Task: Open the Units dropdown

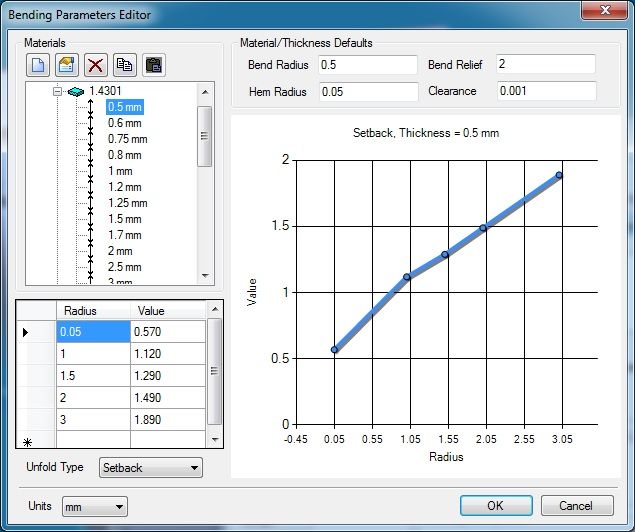Action: [95, 507]
